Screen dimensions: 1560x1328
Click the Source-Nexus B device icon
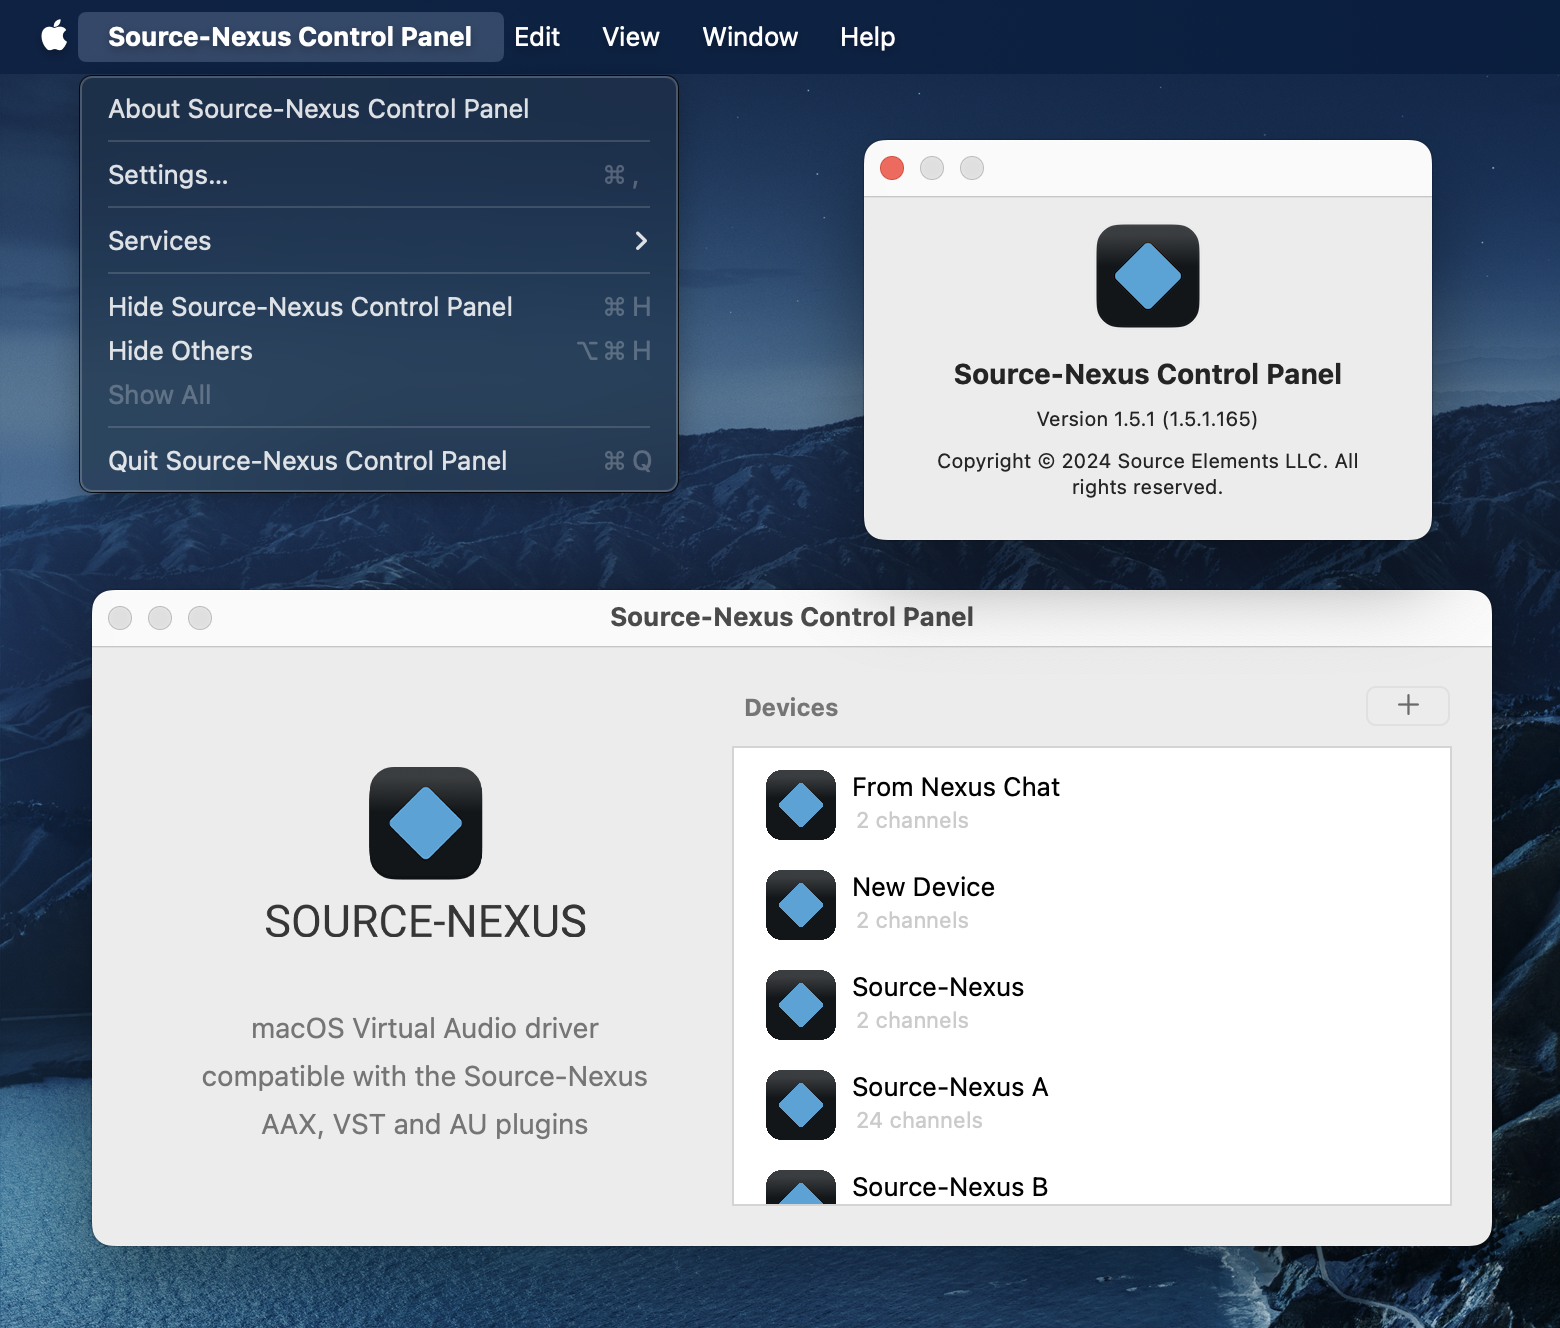click(x=800, y=1188)
